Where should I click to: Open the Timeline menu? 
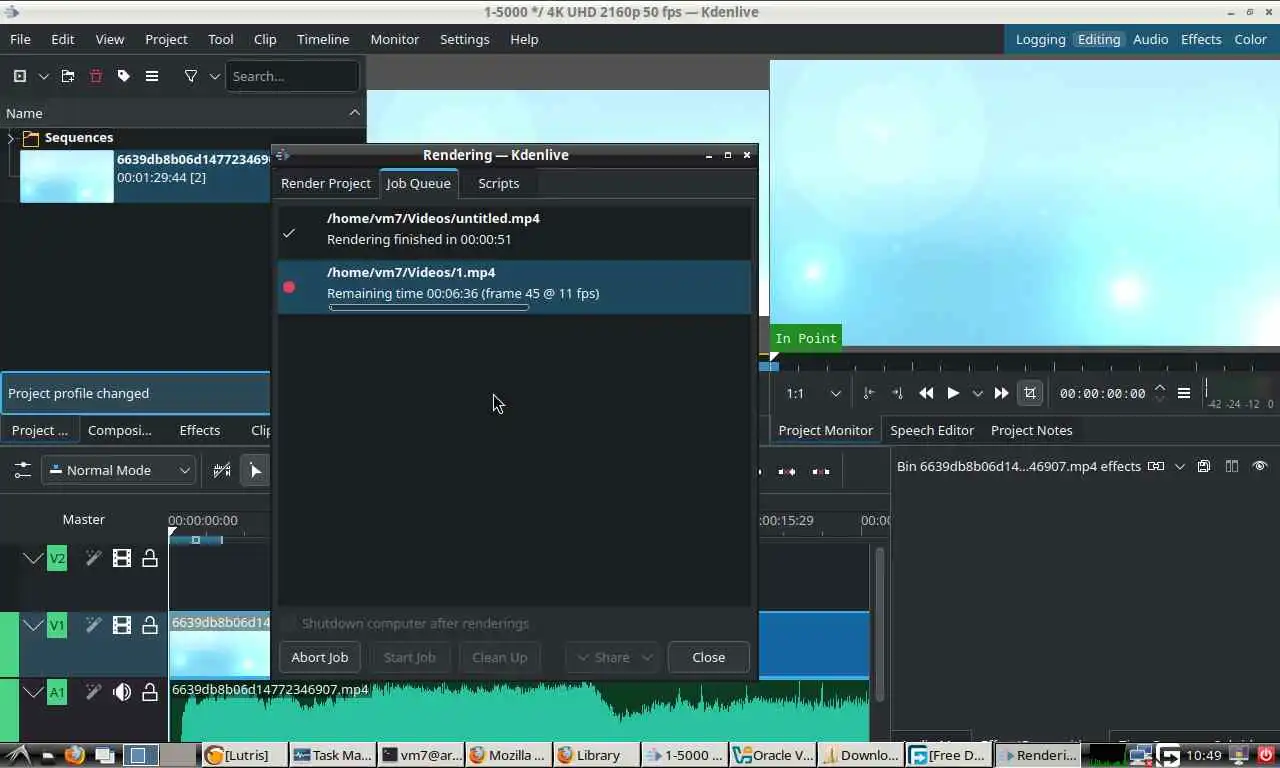coord(323,39)
